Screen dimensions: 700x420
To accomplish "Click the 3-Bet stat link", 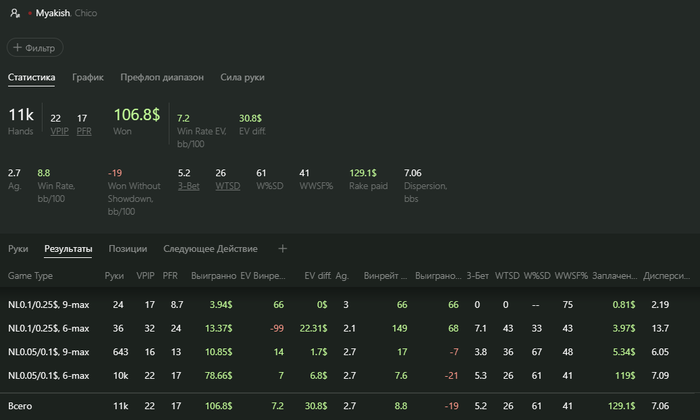I will tap(188, 186).
